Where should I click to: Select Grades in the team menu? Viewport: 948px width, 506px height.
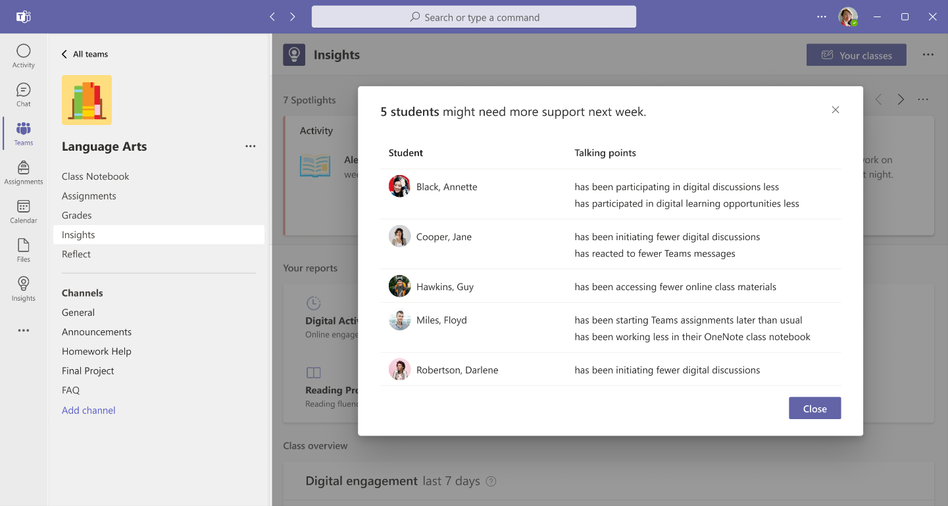tap(77, 215)
